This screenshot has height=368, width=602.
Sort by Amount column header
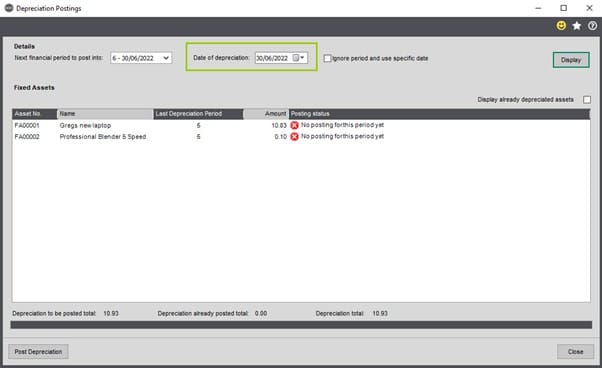coord(266,114)
